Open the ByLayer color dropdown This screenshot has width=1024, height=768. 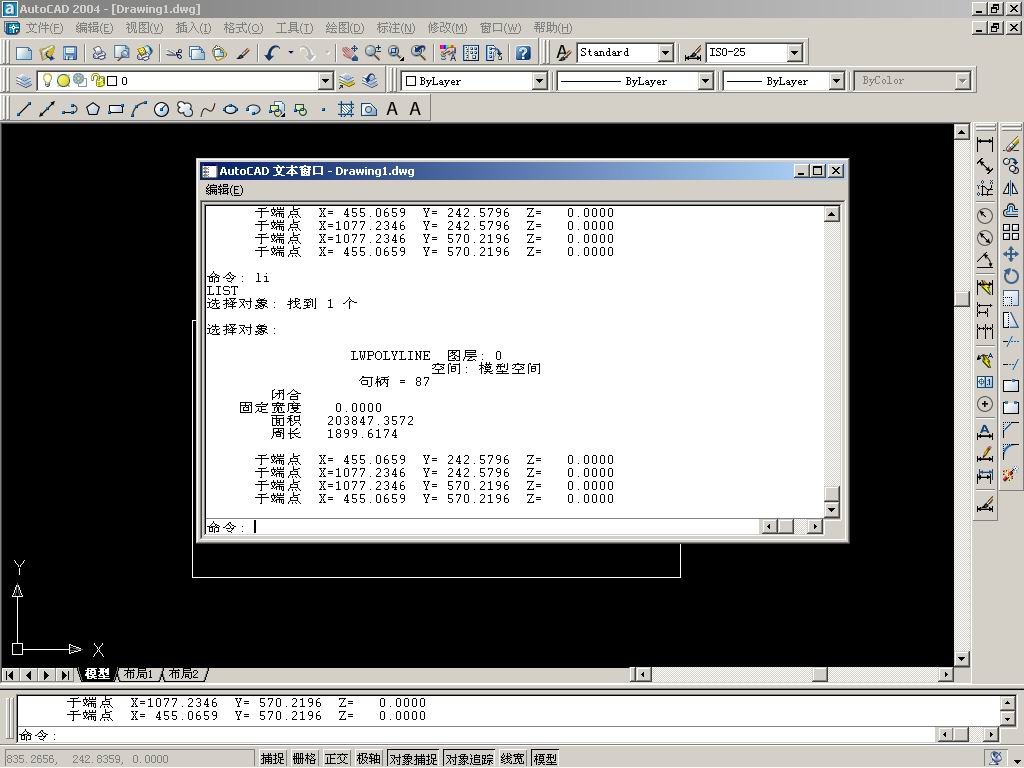click(x=539, y=81)
